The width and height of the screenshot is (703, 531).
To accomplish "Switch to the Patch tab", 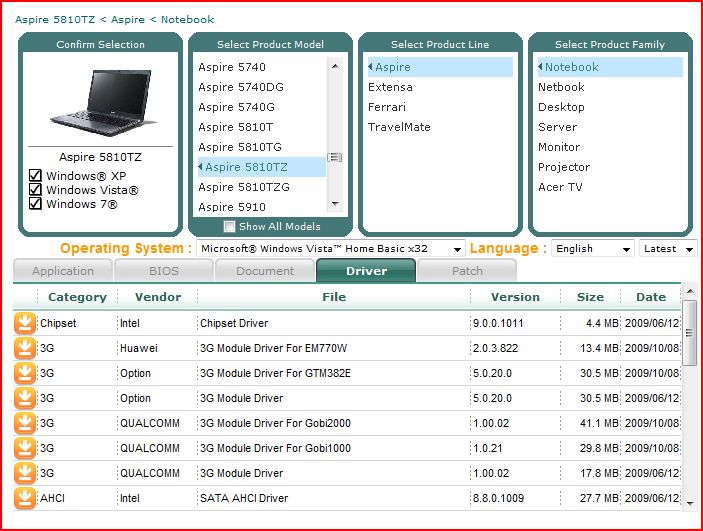I will (467, 271).
